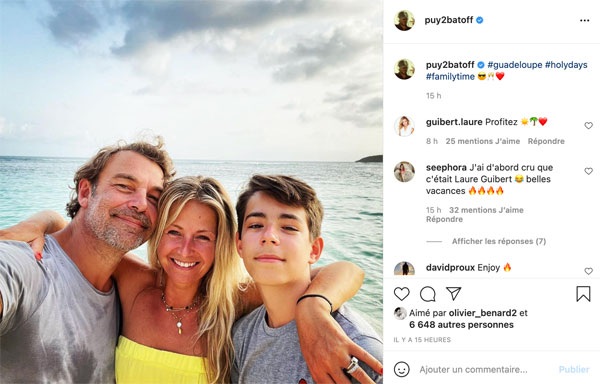Like davidproux's Enjoy comment
The height and width of the screenshot is (384, 600).
pos(588,271)
